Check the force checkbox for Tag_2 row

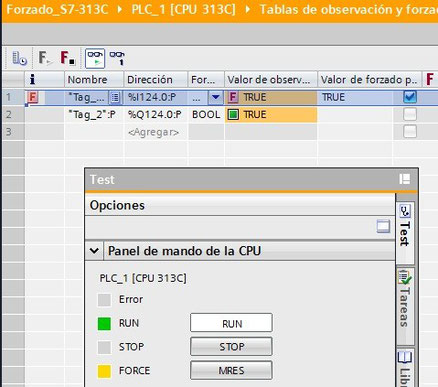[410, 114]
